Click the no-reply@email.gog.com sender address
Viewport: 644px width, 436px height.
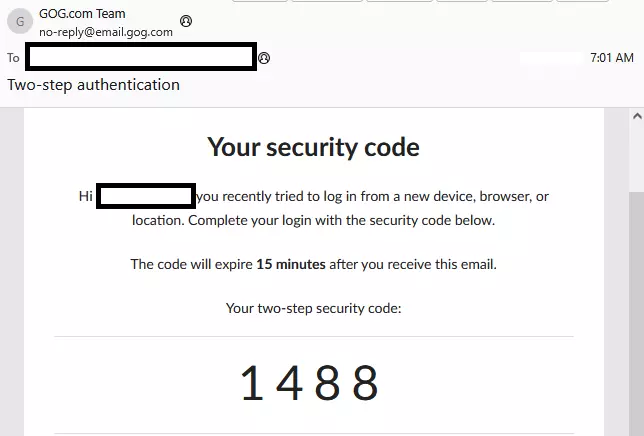[106, 32]
